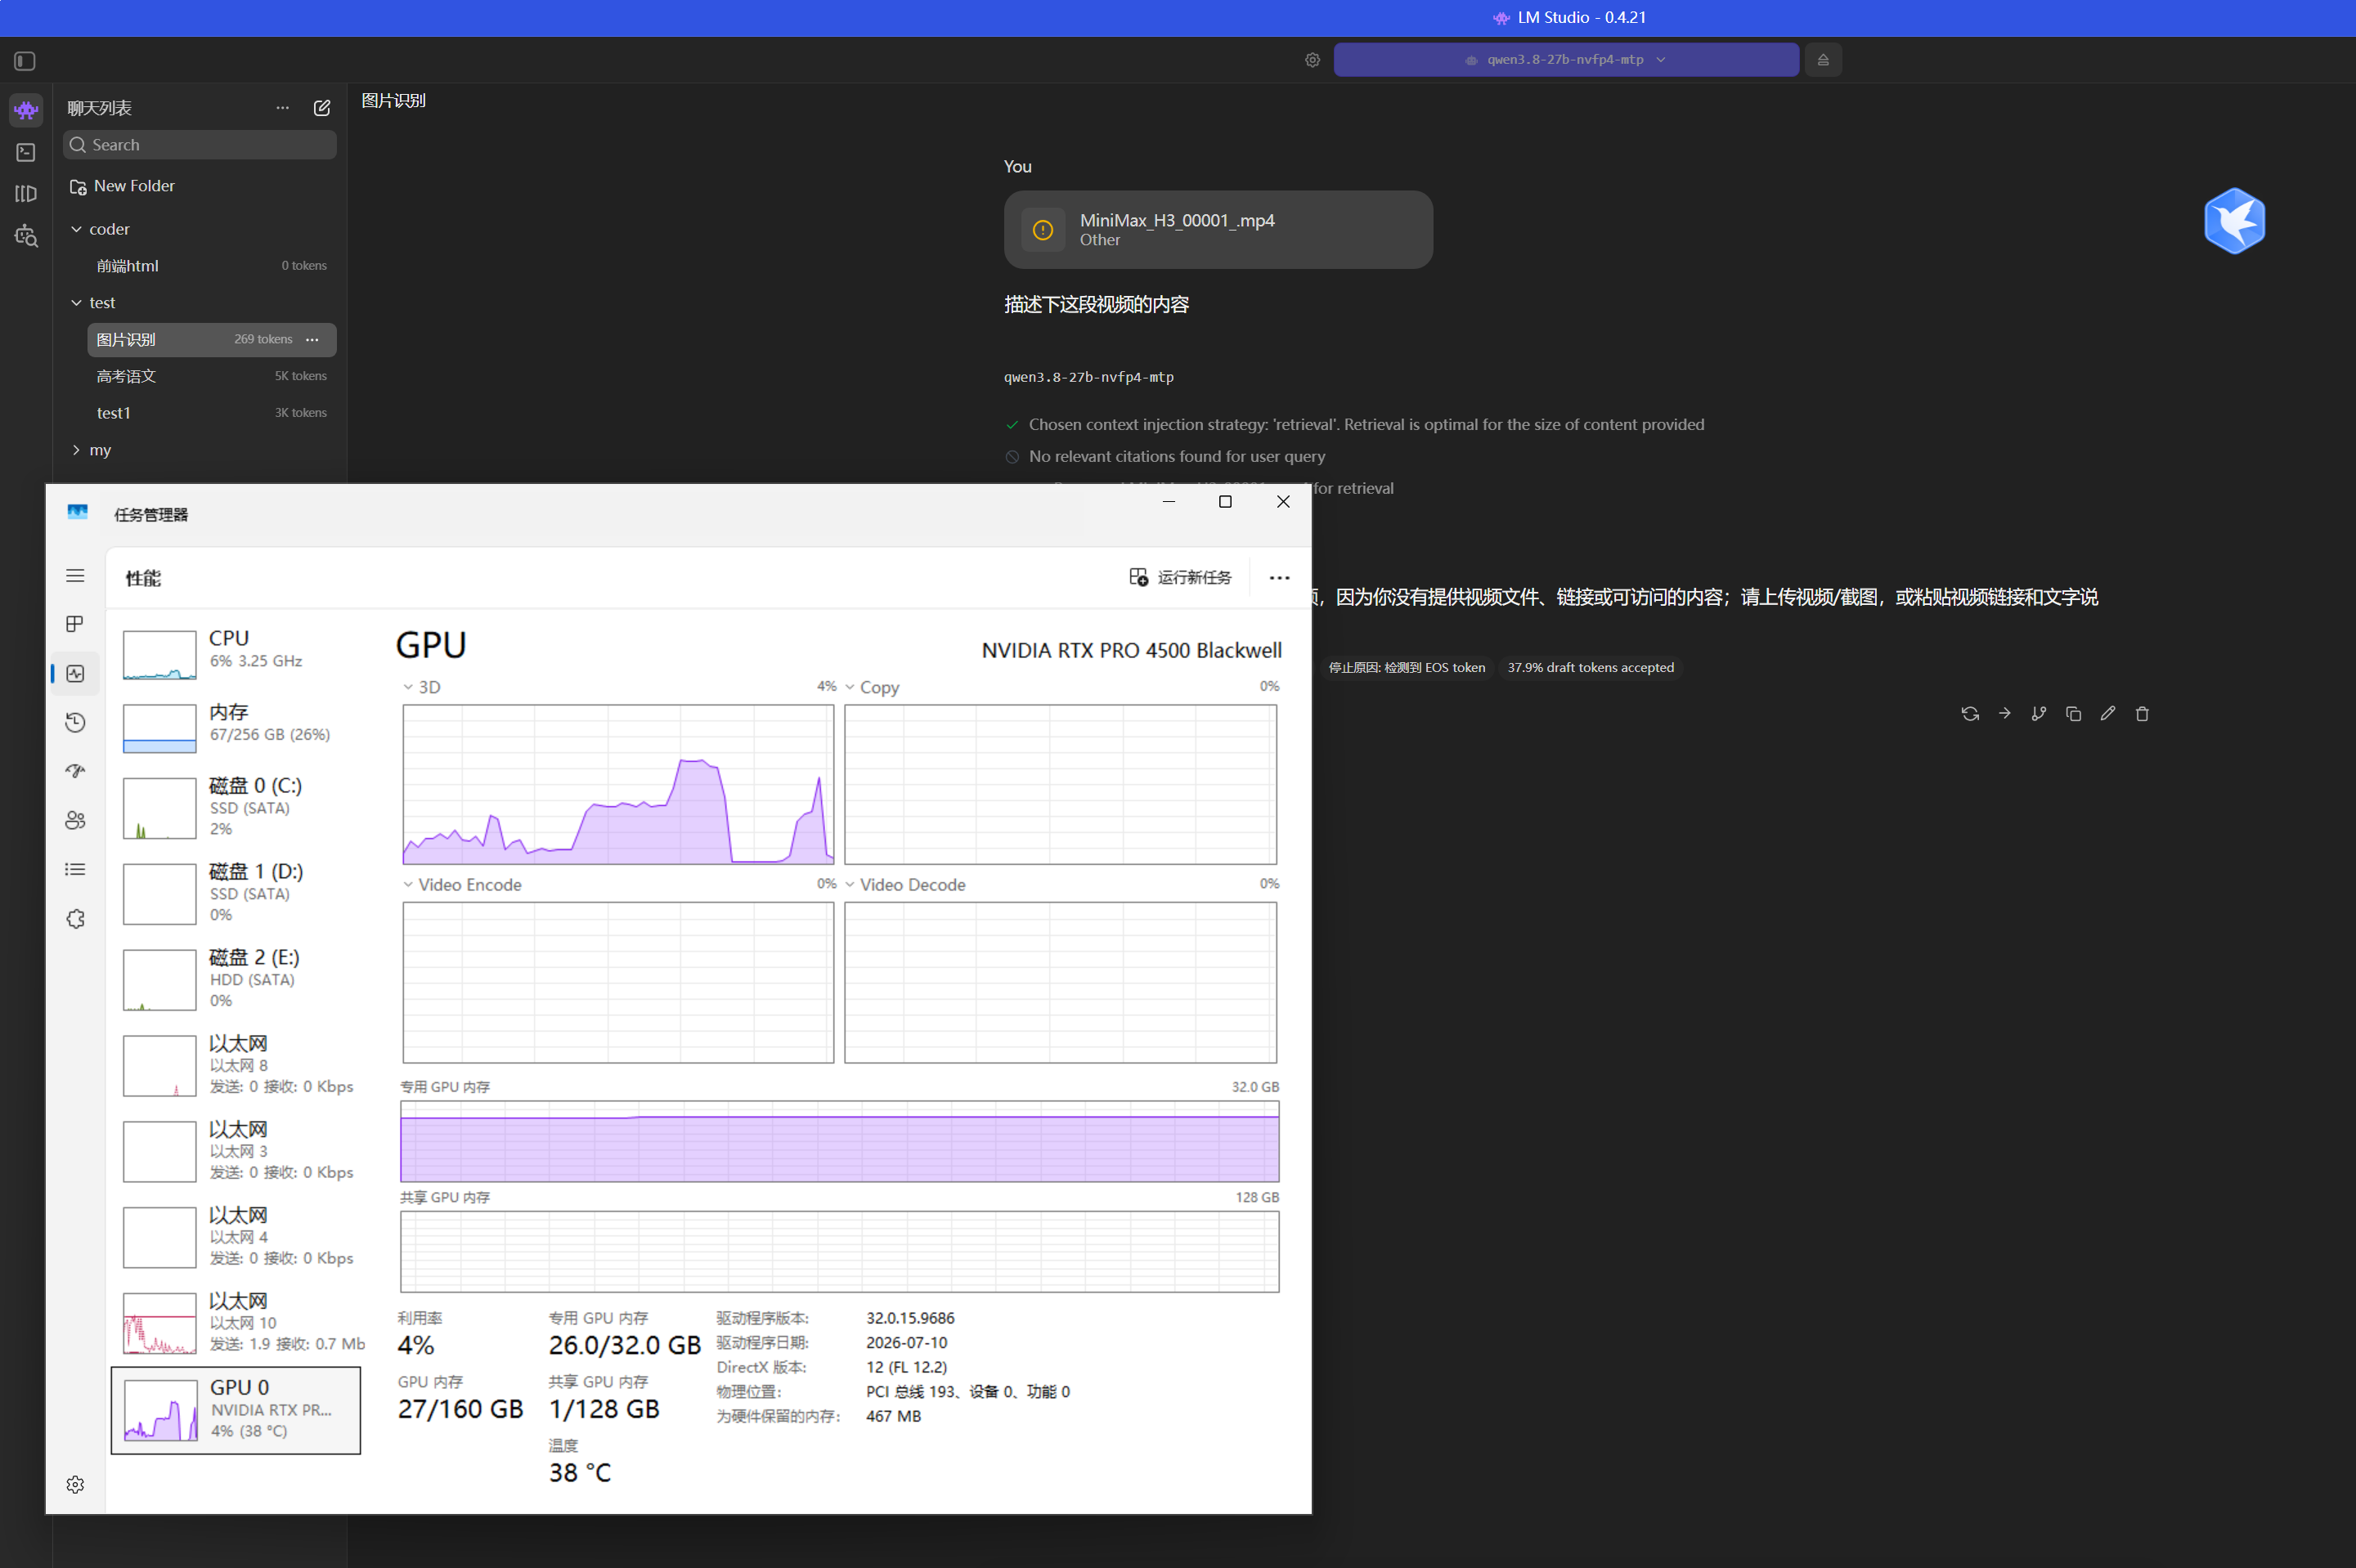Open App history in Task Manager
2356x1568 pixels.
[75, 722]
